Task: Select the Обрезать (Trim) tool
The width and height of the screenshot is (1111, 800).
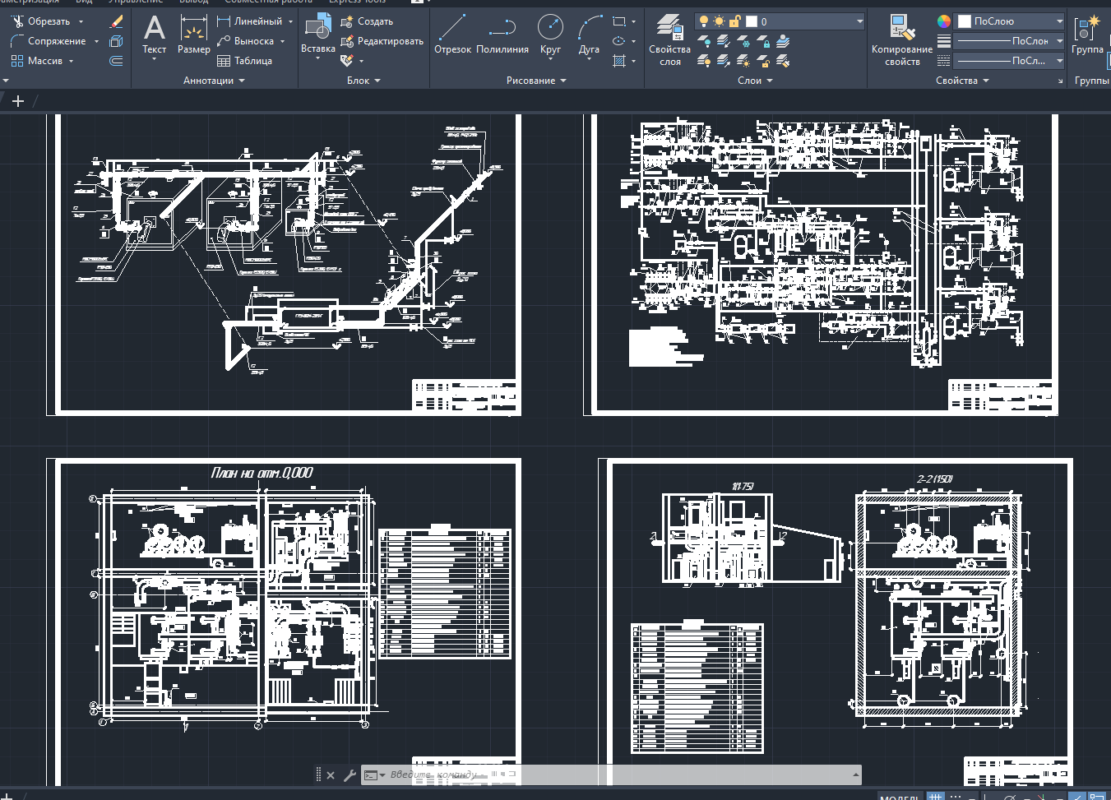Action: [x=41, y=21]
